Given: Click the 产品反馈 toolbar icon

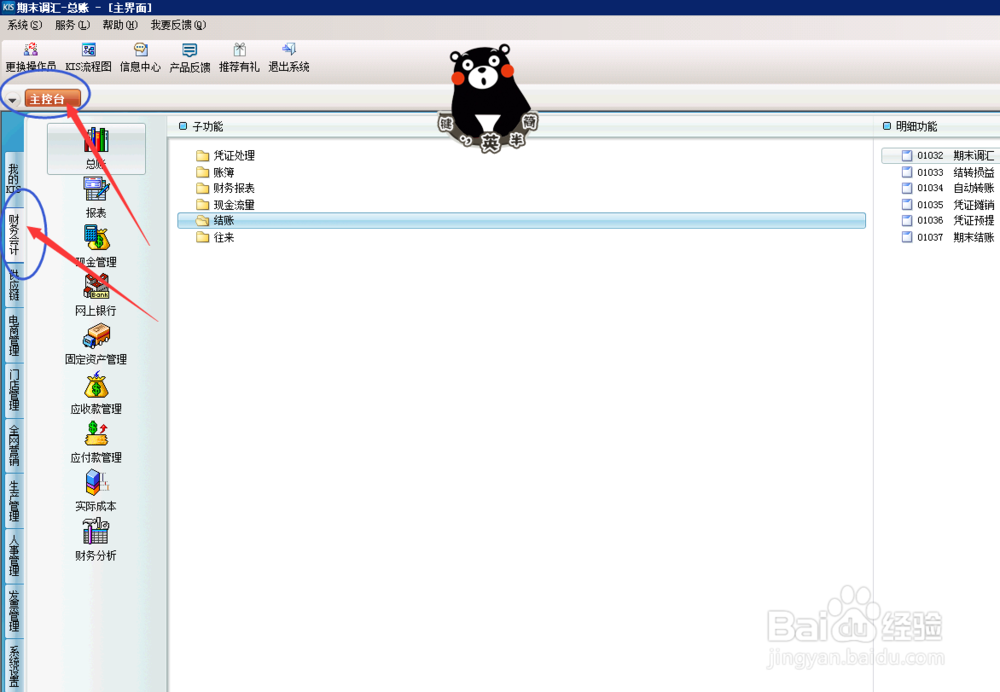Looking at the screenshot, I should (189, 50).
